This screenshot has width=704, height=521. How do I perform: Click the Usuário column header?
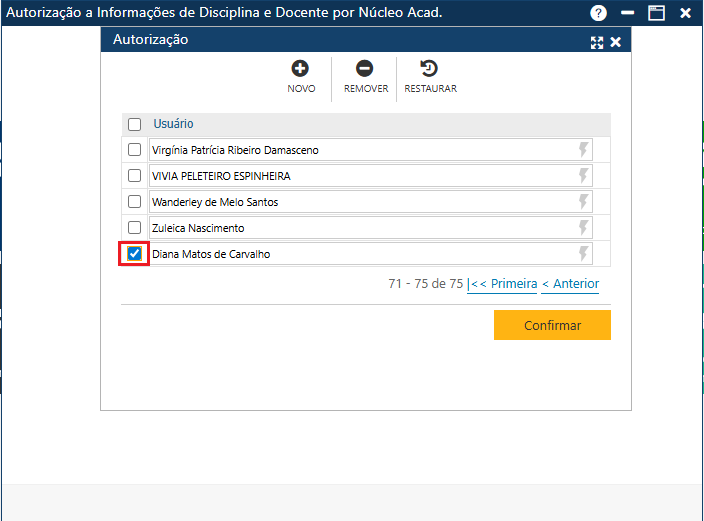[173, 124]
